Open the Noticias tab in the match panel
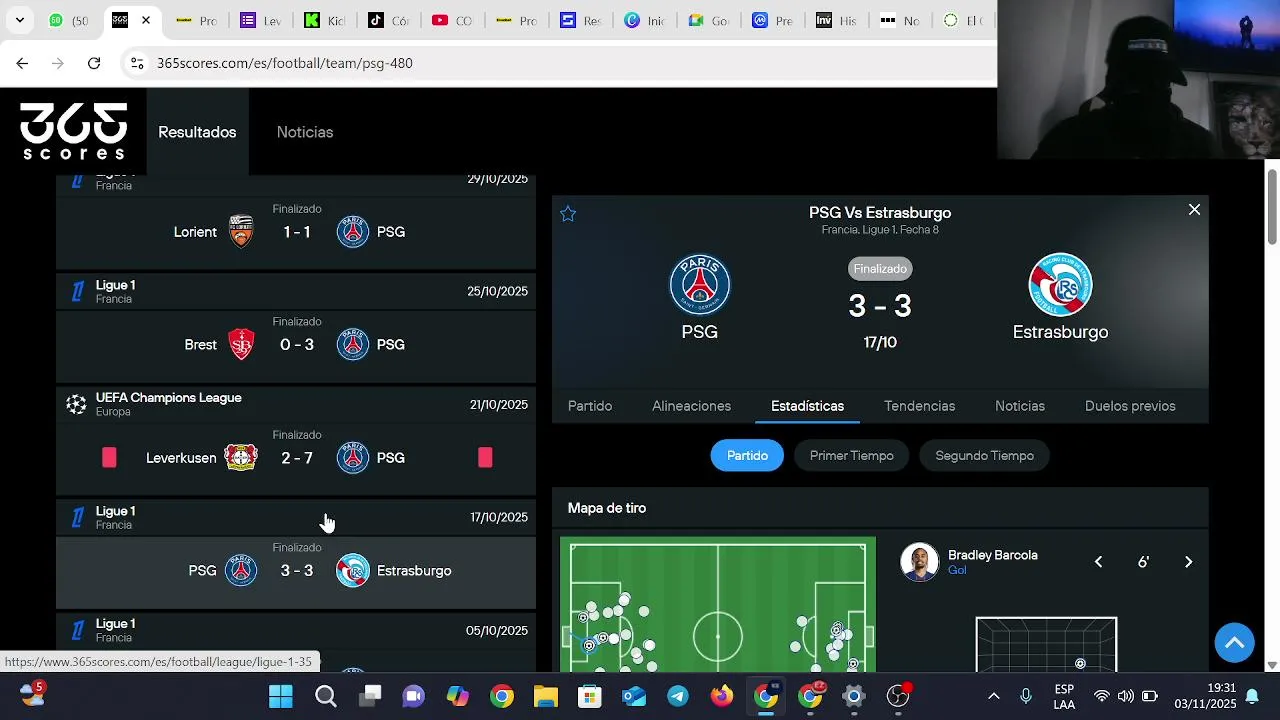 click(1020, 406)
